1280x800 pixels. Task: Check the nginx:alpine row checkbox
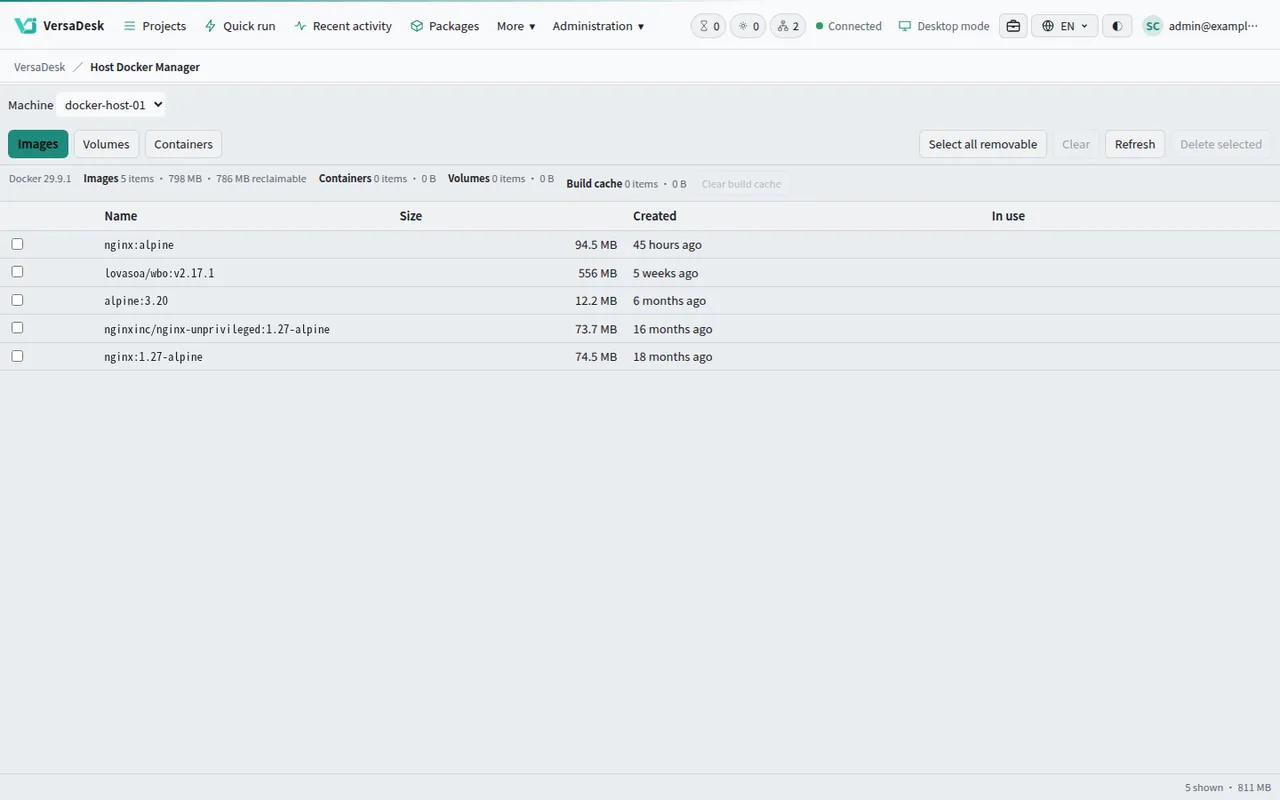pyautogui.click(x=17, y=244)
